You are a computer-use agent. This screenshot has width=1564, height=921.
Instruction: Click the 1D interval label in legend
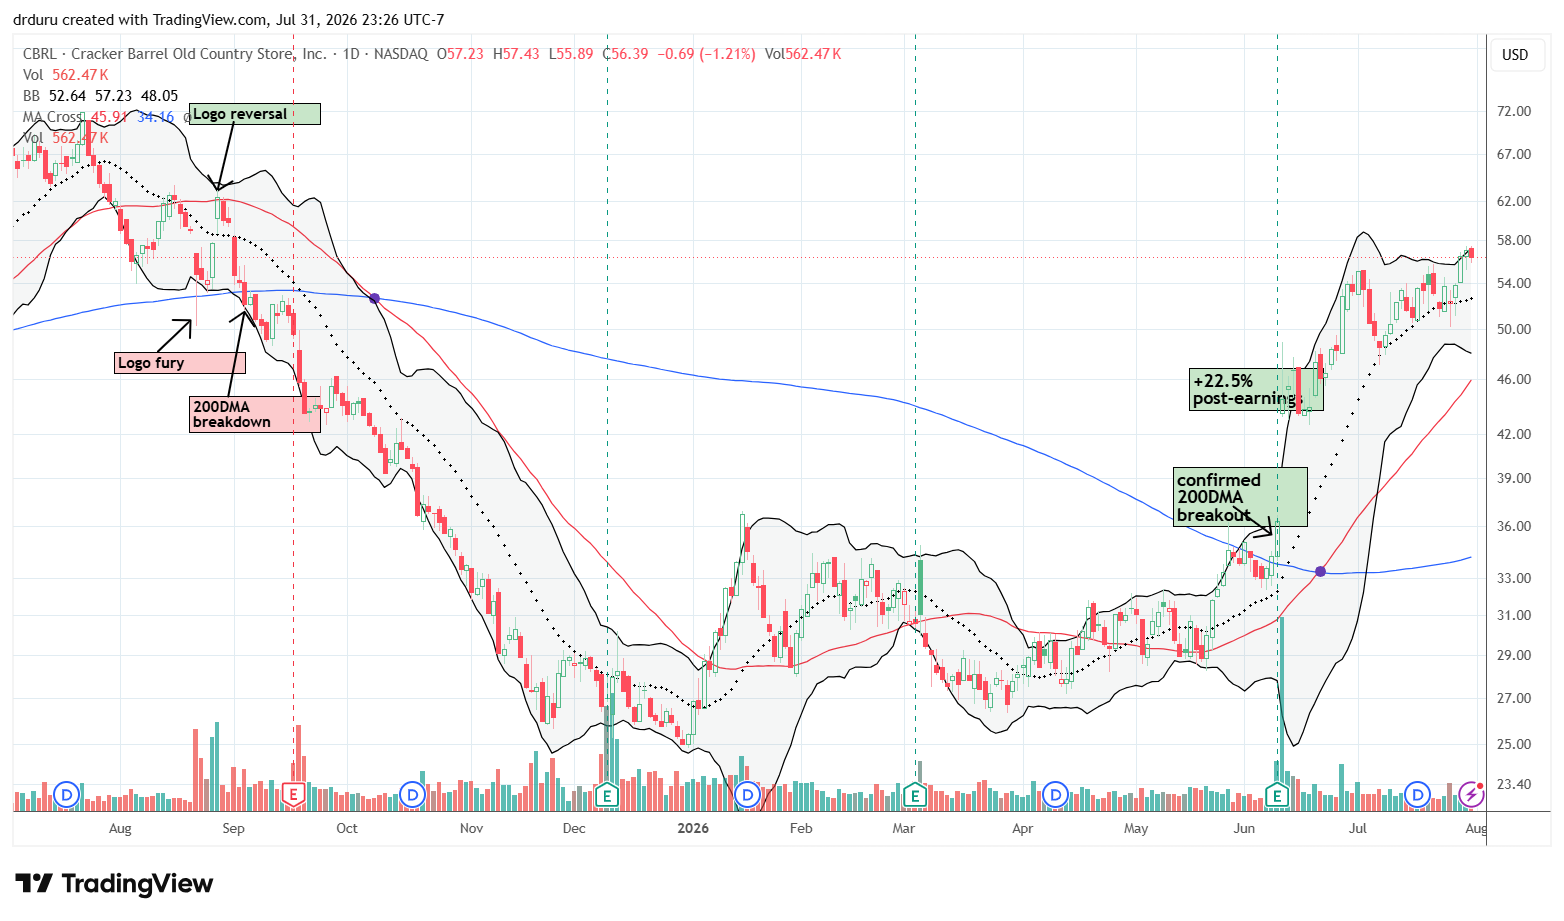pos(351,54)
